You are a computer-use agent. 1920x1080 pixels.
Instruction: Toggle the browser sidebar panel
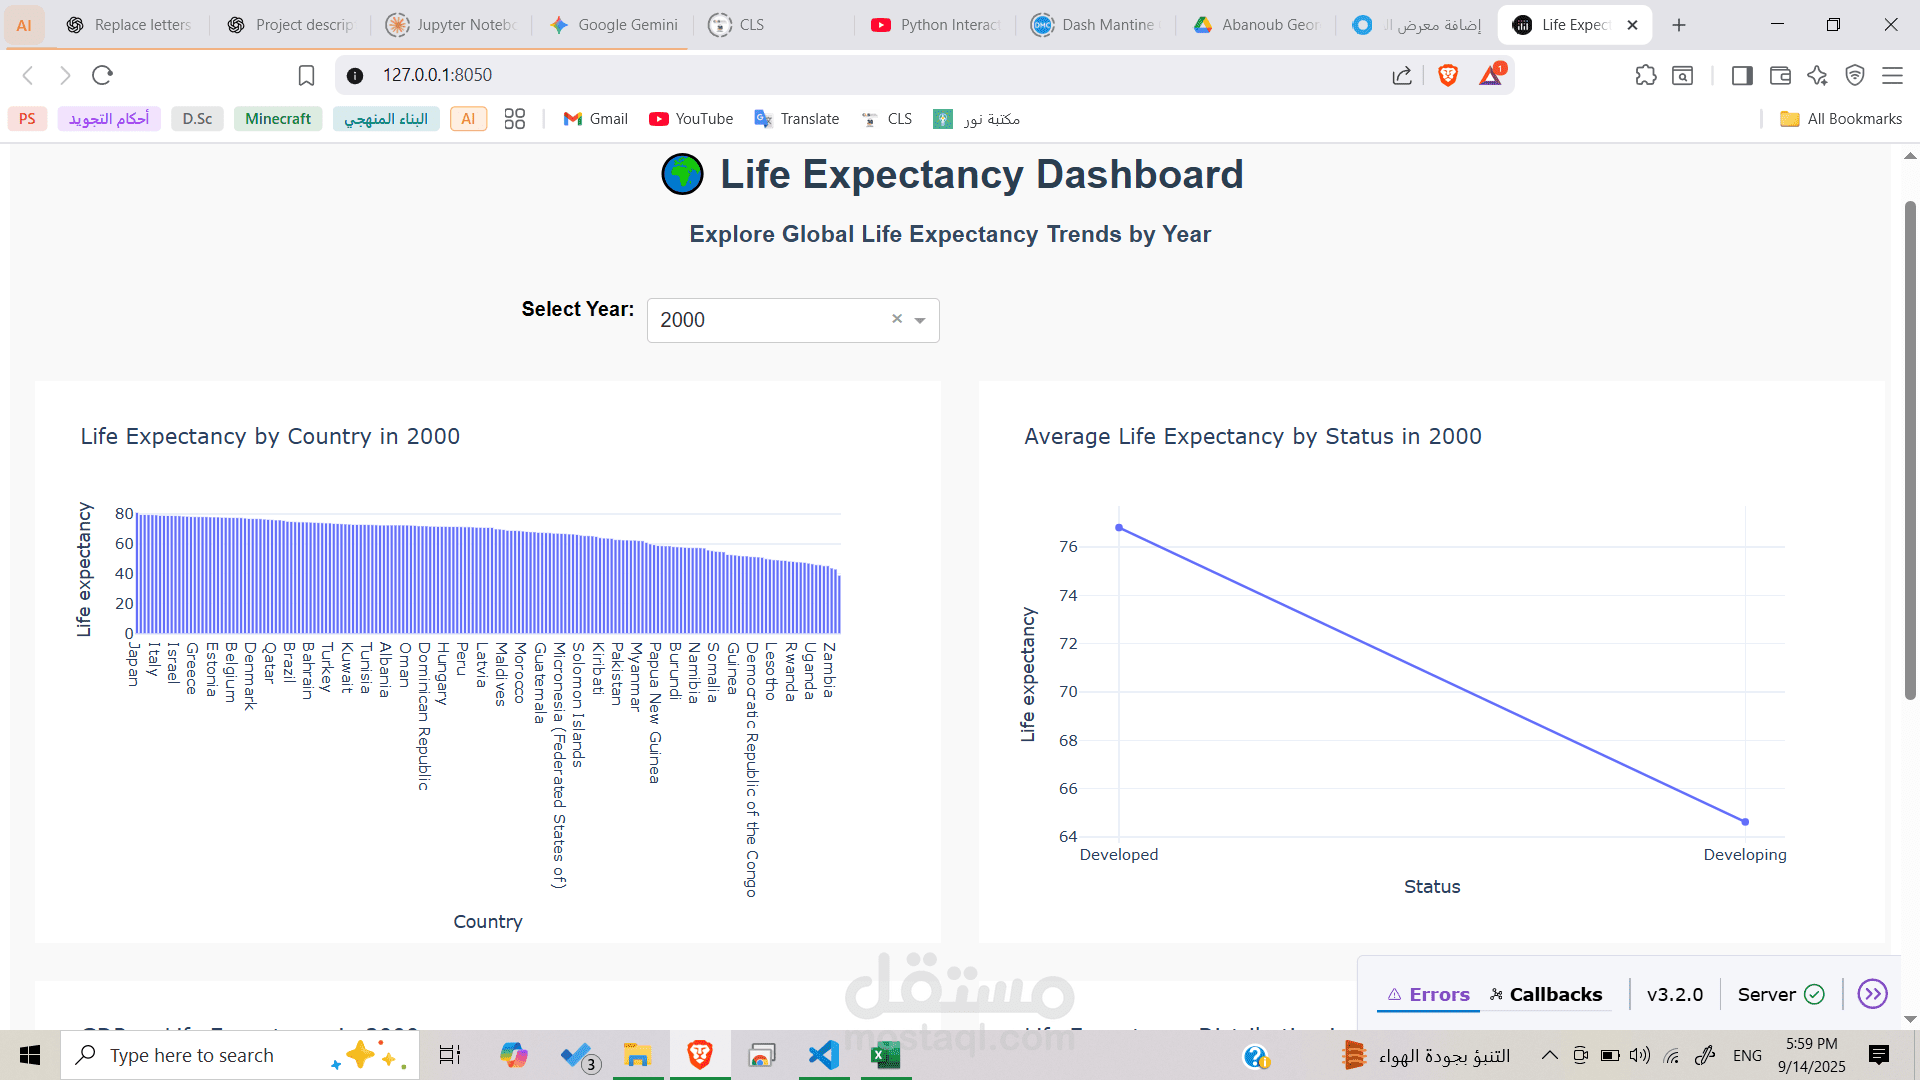(1742, 75)
